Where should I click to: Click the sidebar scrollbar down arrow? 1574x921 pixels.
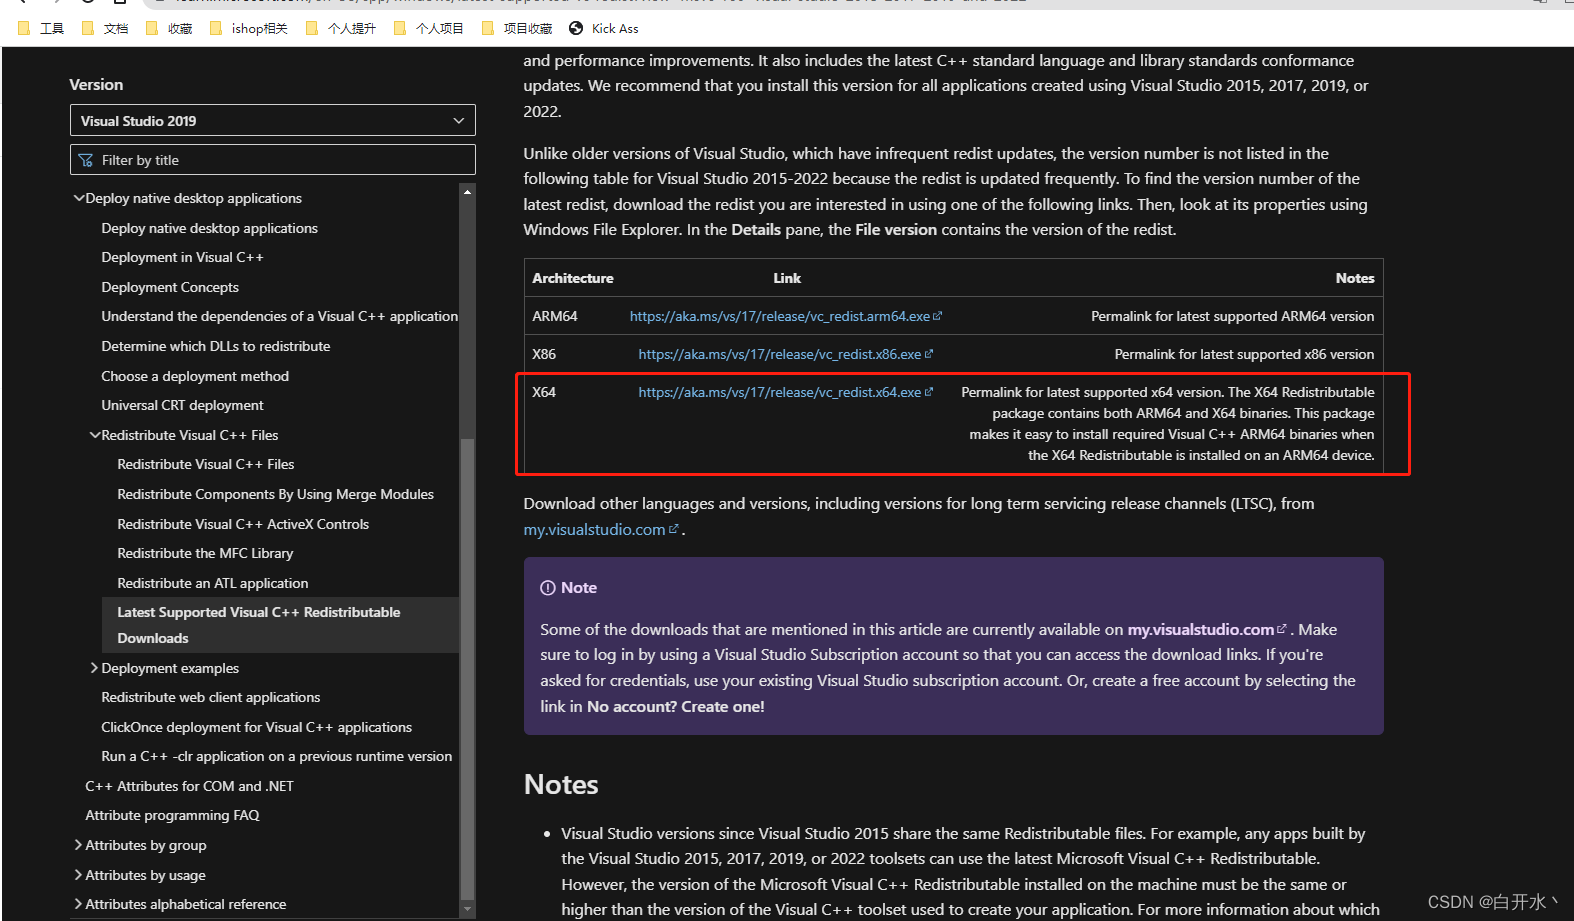pos(467,909)
